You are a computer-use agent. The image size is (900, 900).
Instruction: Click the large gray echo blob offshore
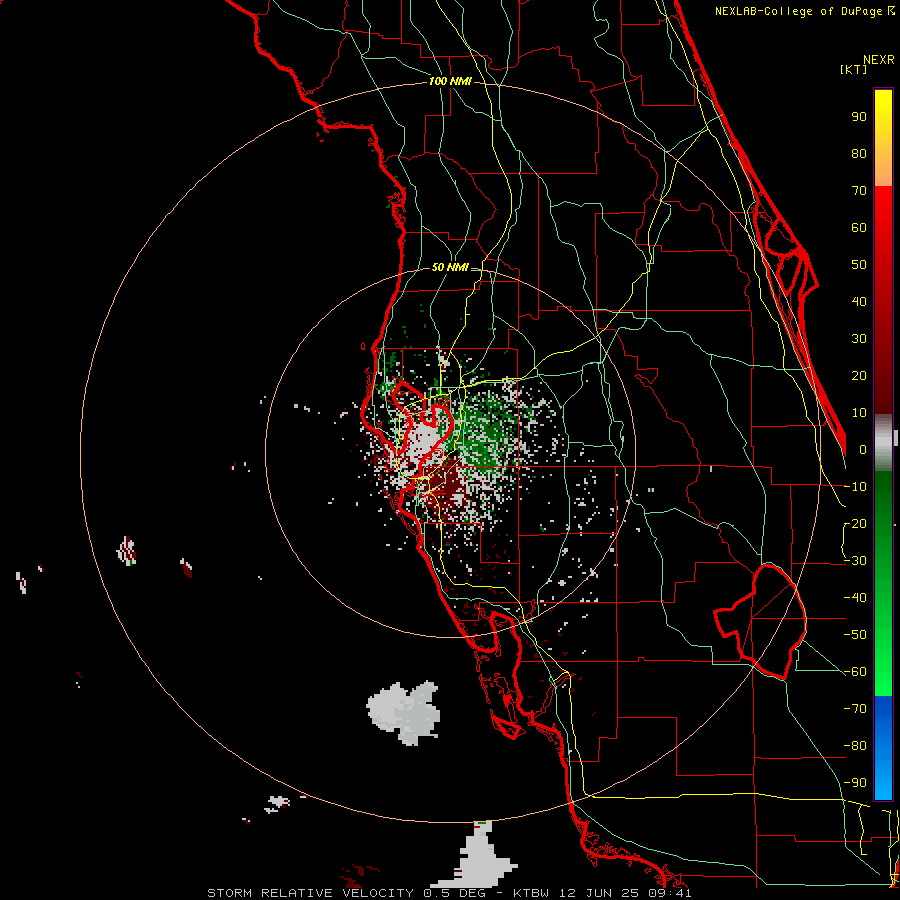(405, 712)
